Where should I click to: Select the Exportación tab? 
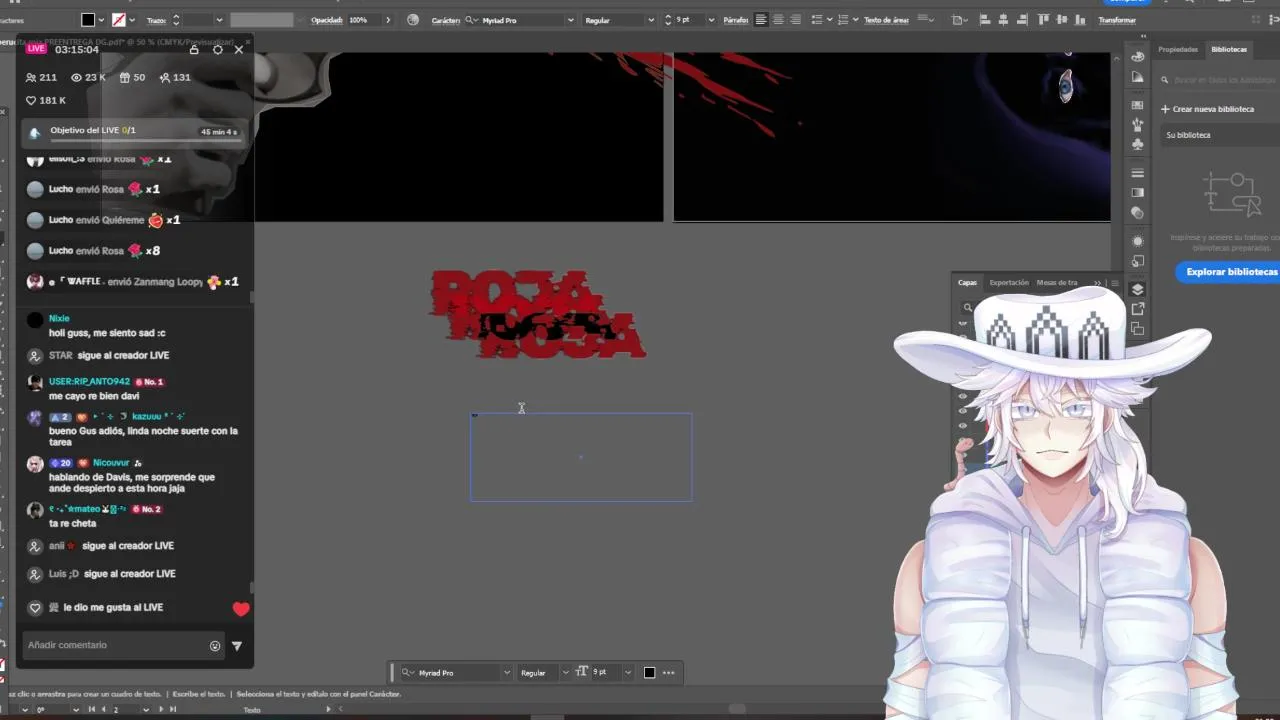pyautogui.click(x=1008, y=283)
